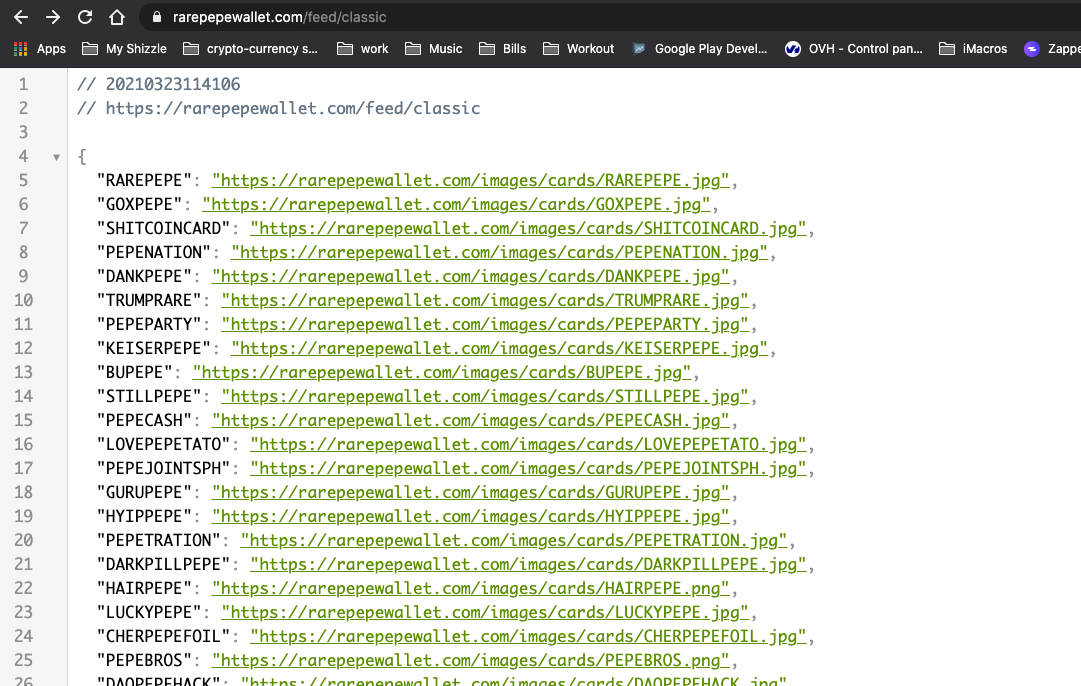Viewport: 1081px width, 686px height.
Task: Open the Google Play Developer bookmark
Action: tap(700, 49)
